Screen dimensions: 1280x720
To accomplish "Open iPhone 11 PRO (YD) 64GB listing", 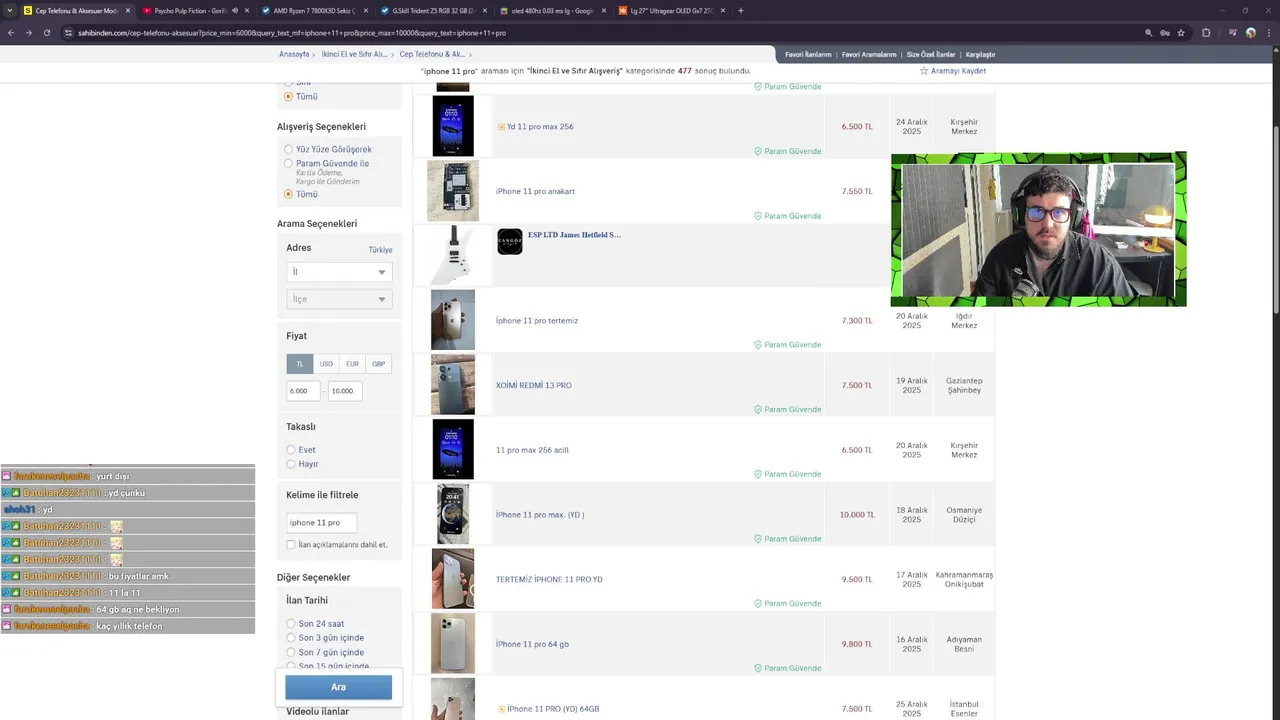I will click(553, 709).
